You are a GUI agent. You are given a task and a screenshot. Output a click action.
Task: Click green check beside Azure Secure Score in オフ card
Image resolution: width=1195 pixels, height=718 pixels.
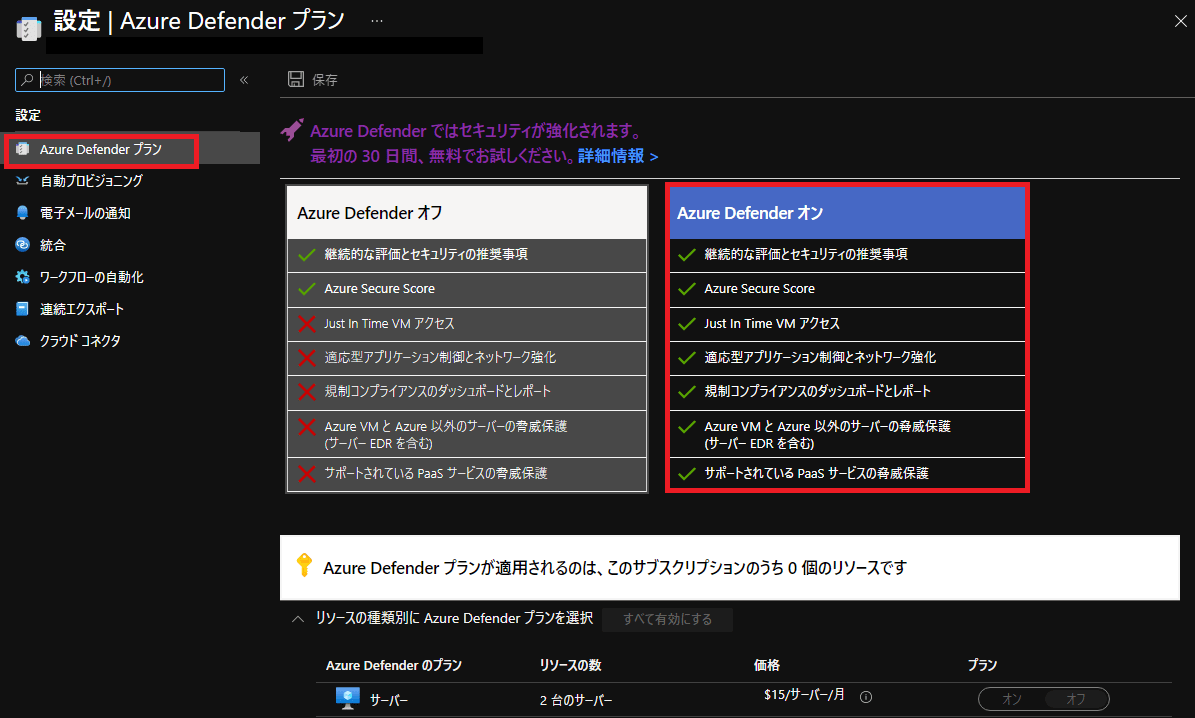307,289
